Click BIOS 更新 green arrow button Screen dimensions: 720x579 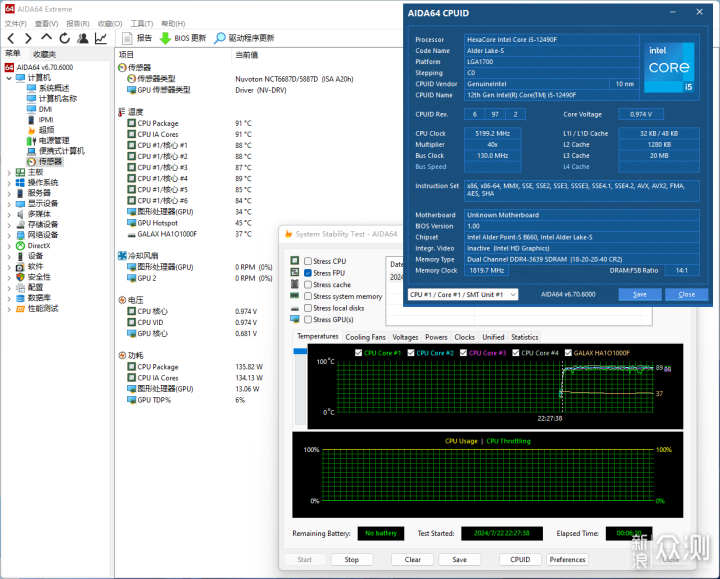coord(183,38)
